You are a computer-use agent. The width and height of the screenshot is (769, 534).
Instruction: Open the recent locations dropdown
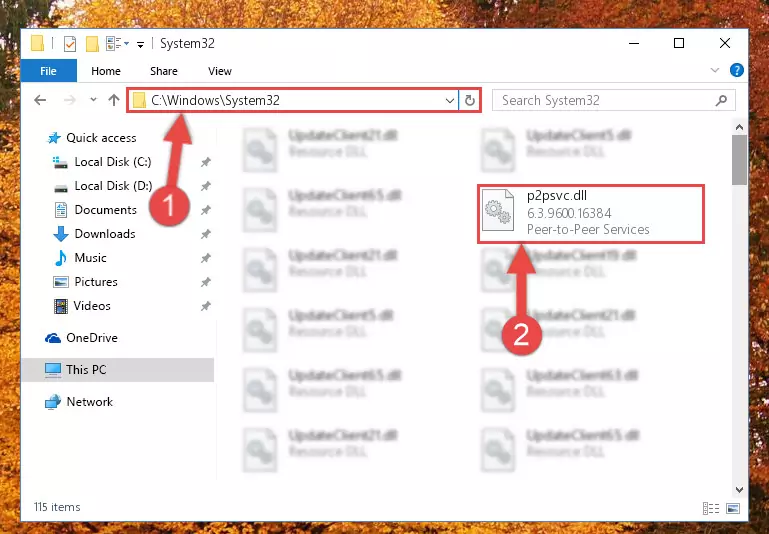coord(93,100)
